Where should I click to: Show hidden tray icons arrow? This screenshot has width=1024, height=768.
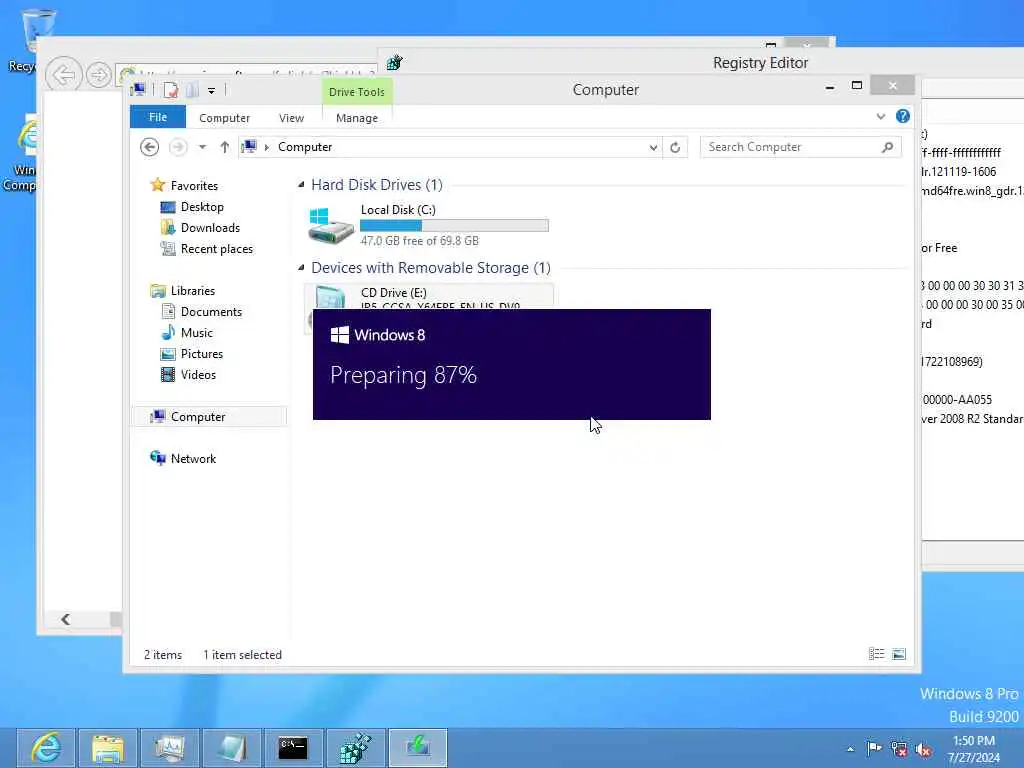click(850, 749)
